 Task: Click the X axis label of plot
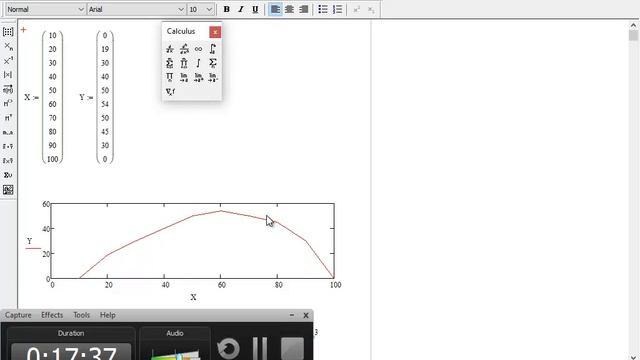193,297
